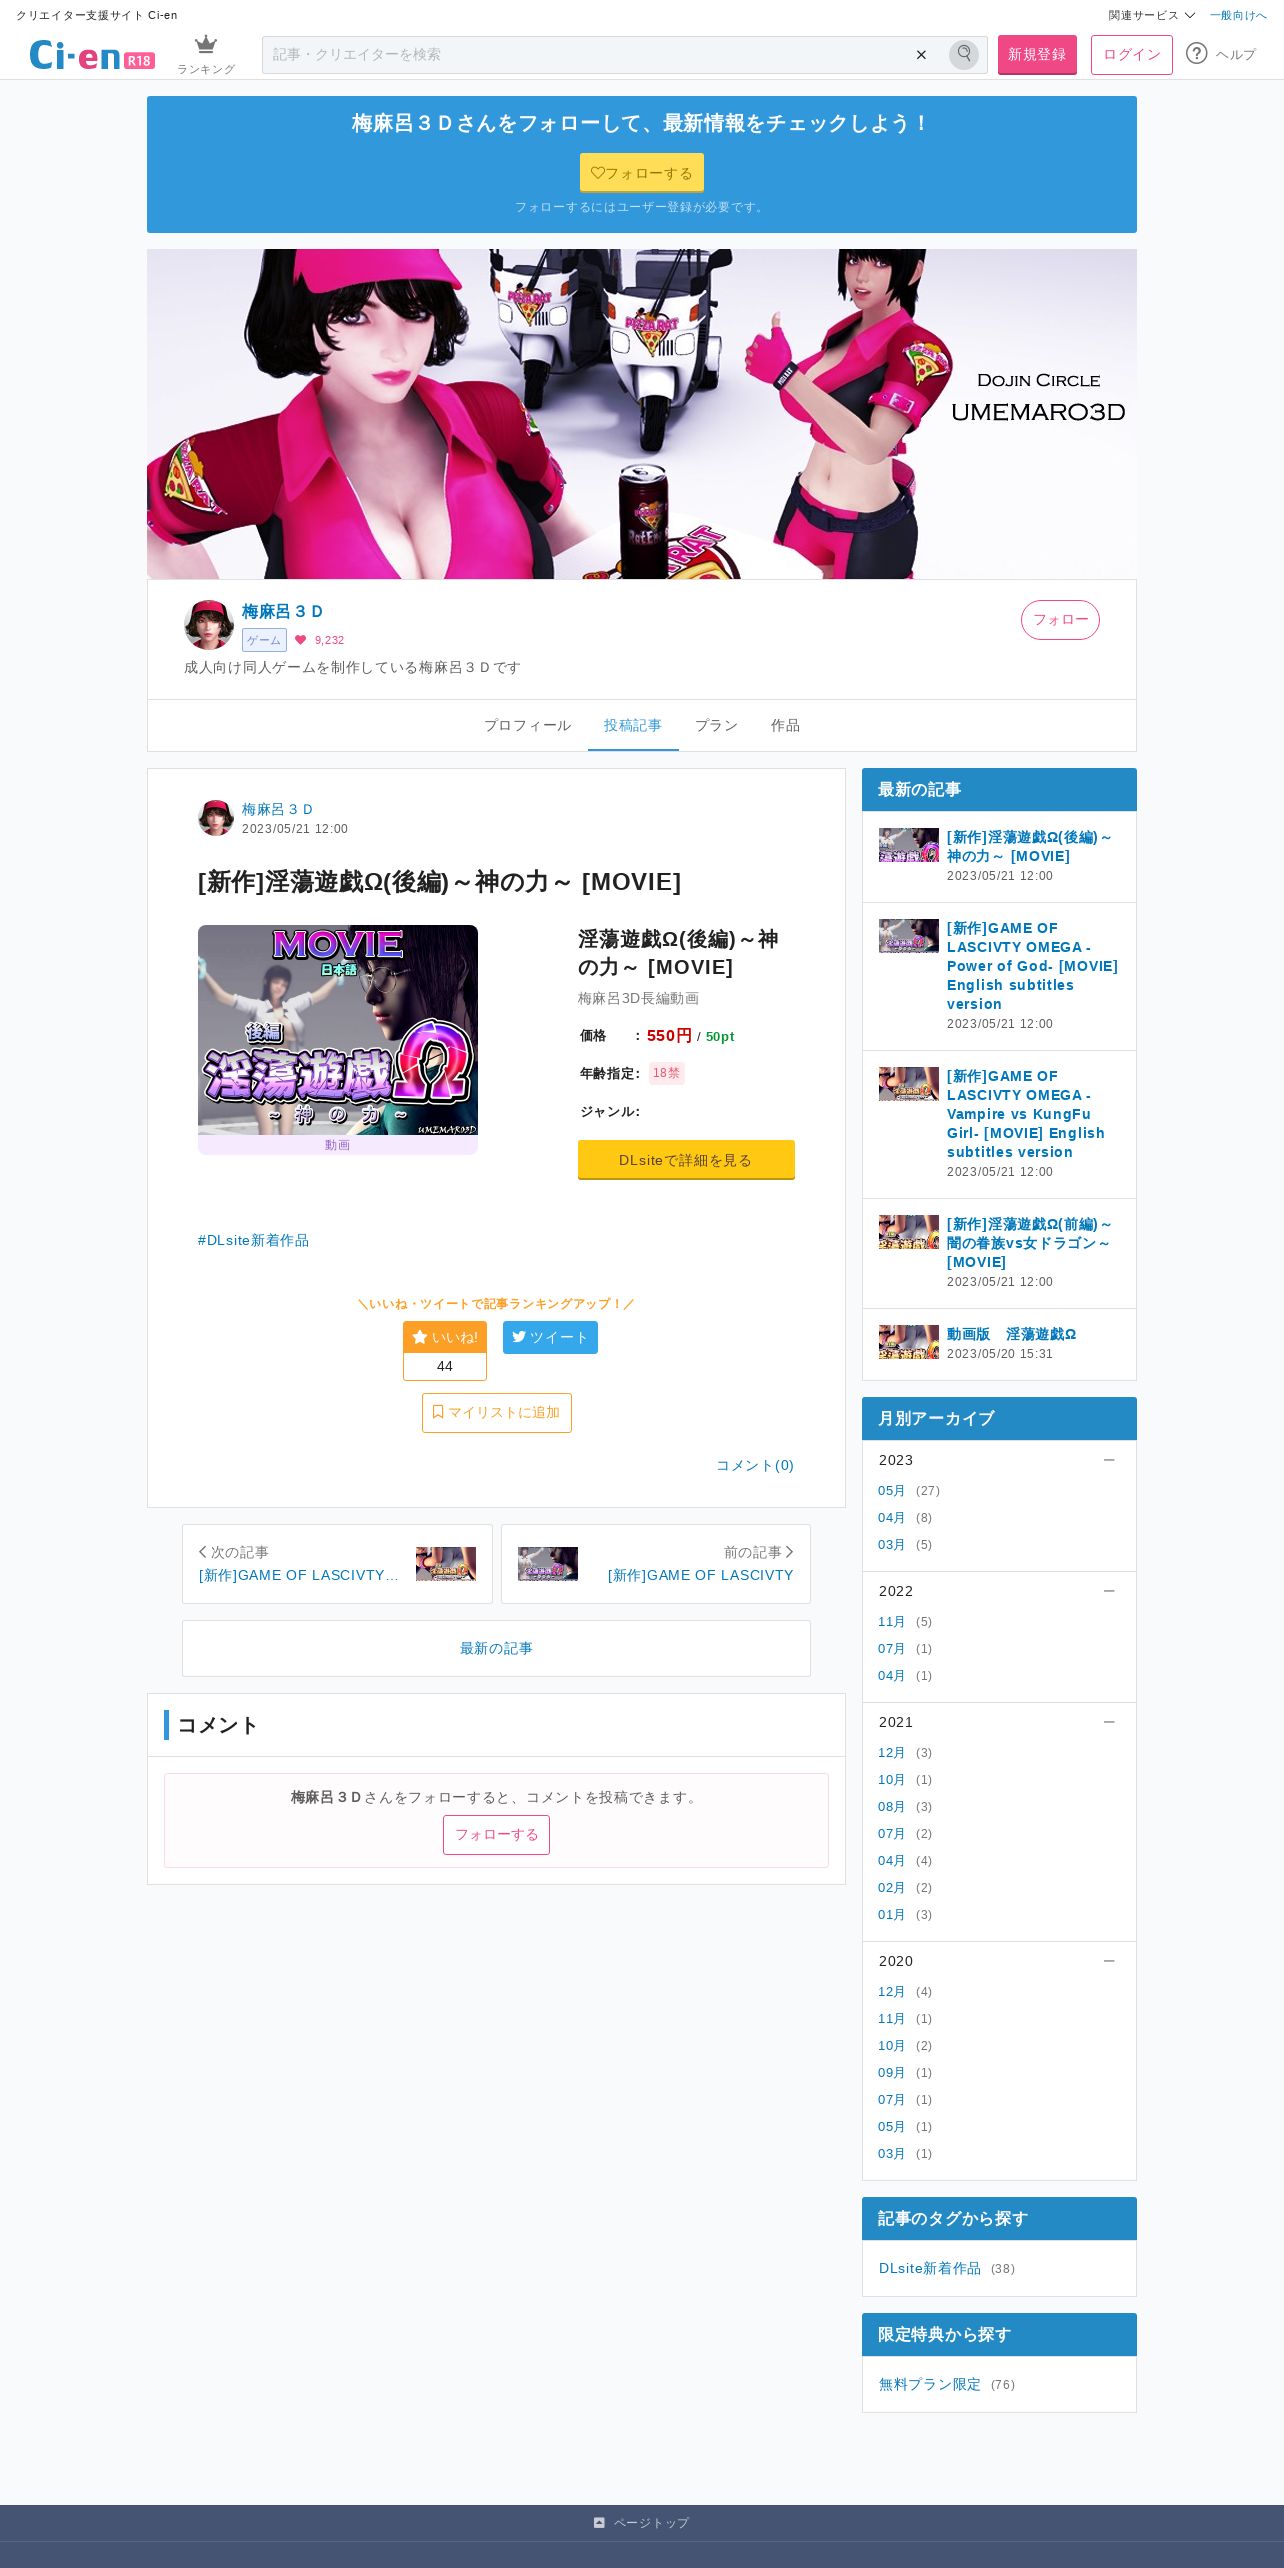Go to 前の記事 with right chevron

(x=656, y=1564)
